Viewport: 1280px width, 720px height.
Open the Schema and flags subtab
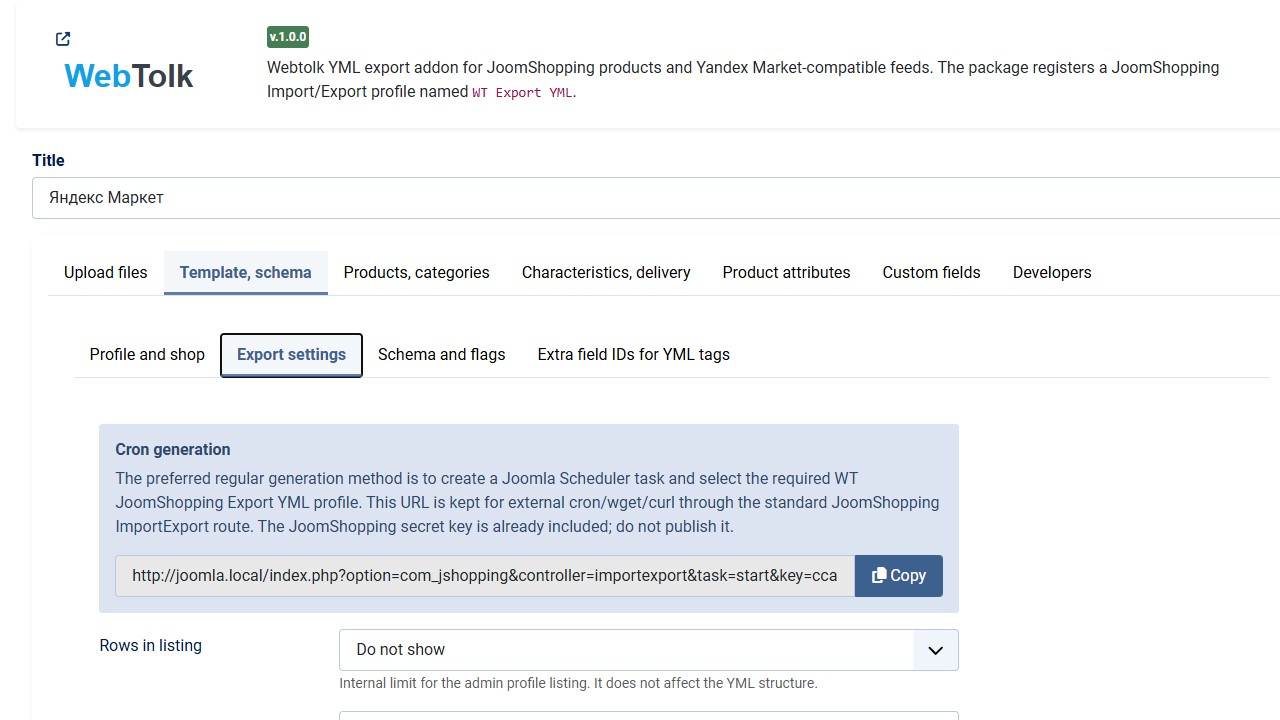pyautogui.click(x=442, y=355)
